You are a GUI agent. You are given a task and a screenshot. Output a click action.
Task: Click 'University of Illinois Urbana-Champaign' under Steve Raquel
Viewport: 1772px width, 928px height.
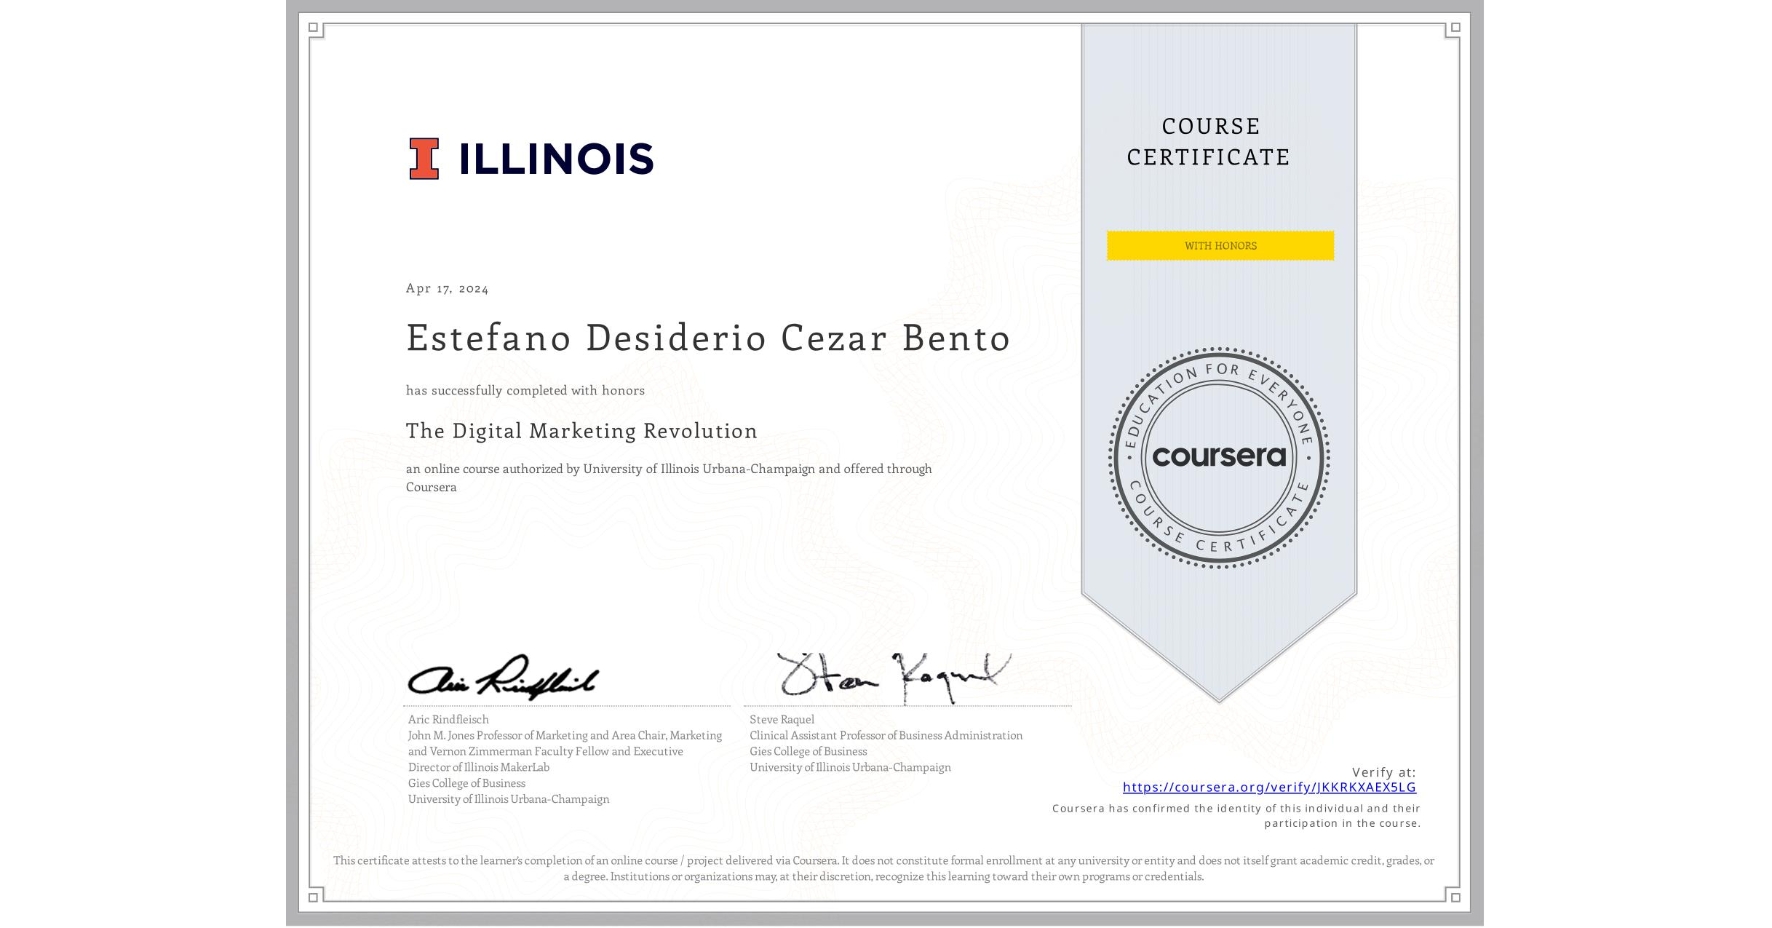coord(850,767)
